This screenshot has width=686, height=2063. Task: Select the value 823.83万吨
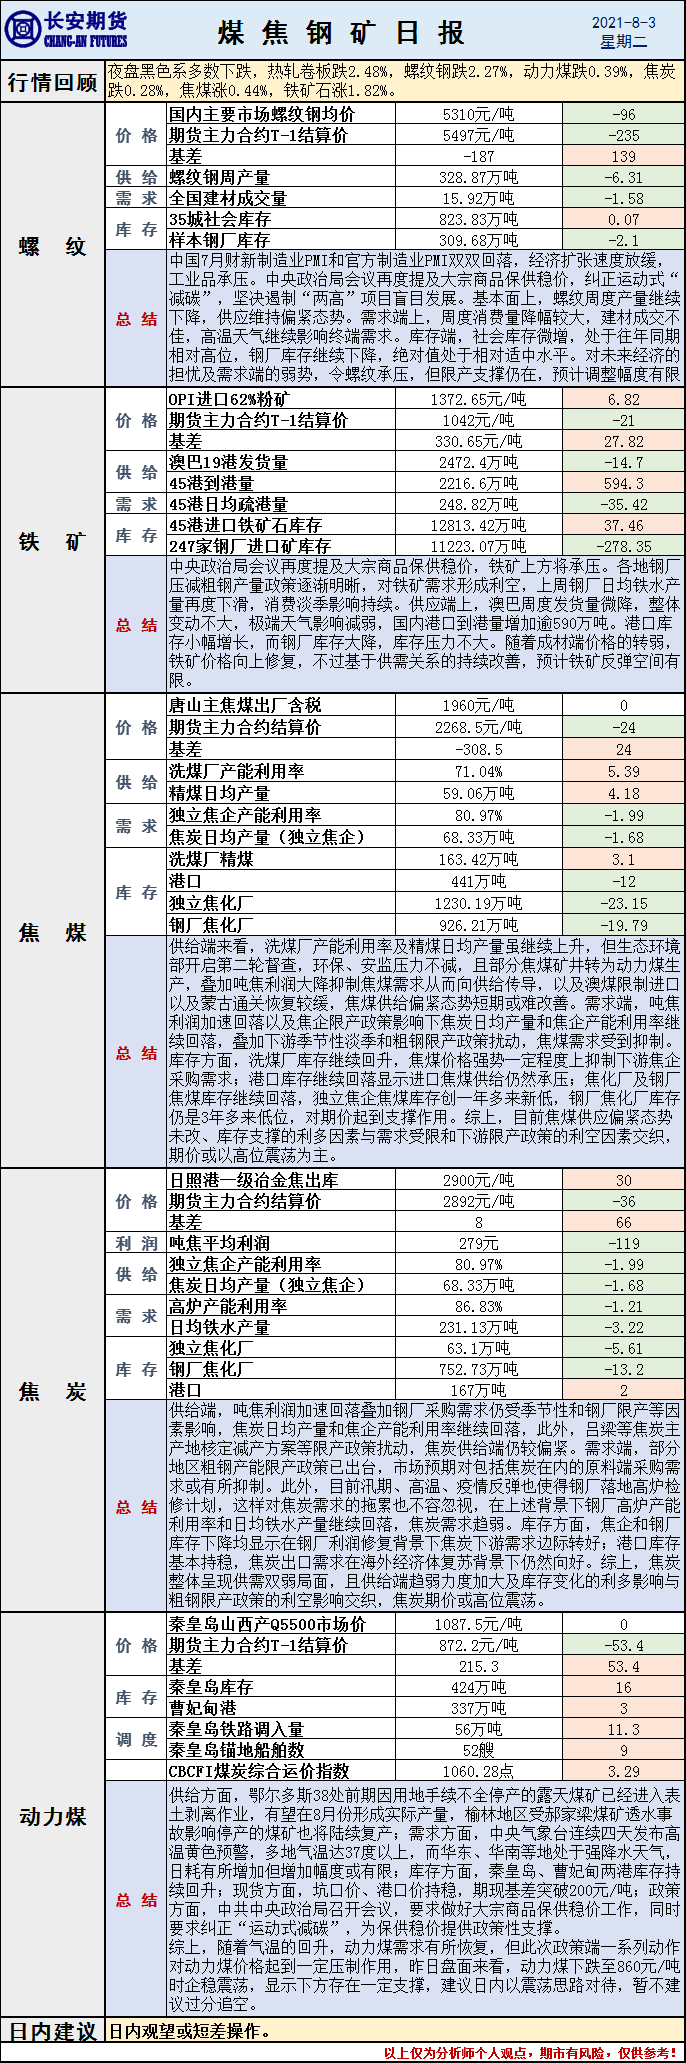pyautogui.click(x=478, y=219)
